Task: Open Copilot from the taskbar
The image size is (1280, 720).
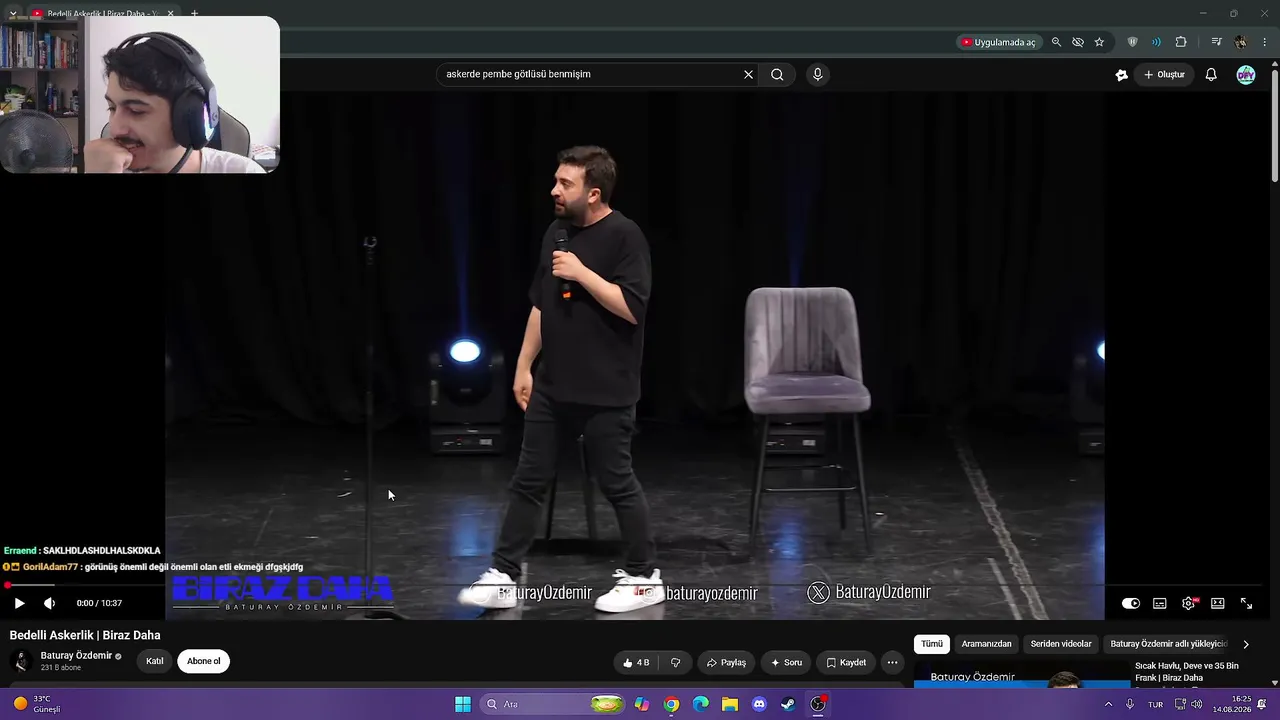Action: coord(642,704)
